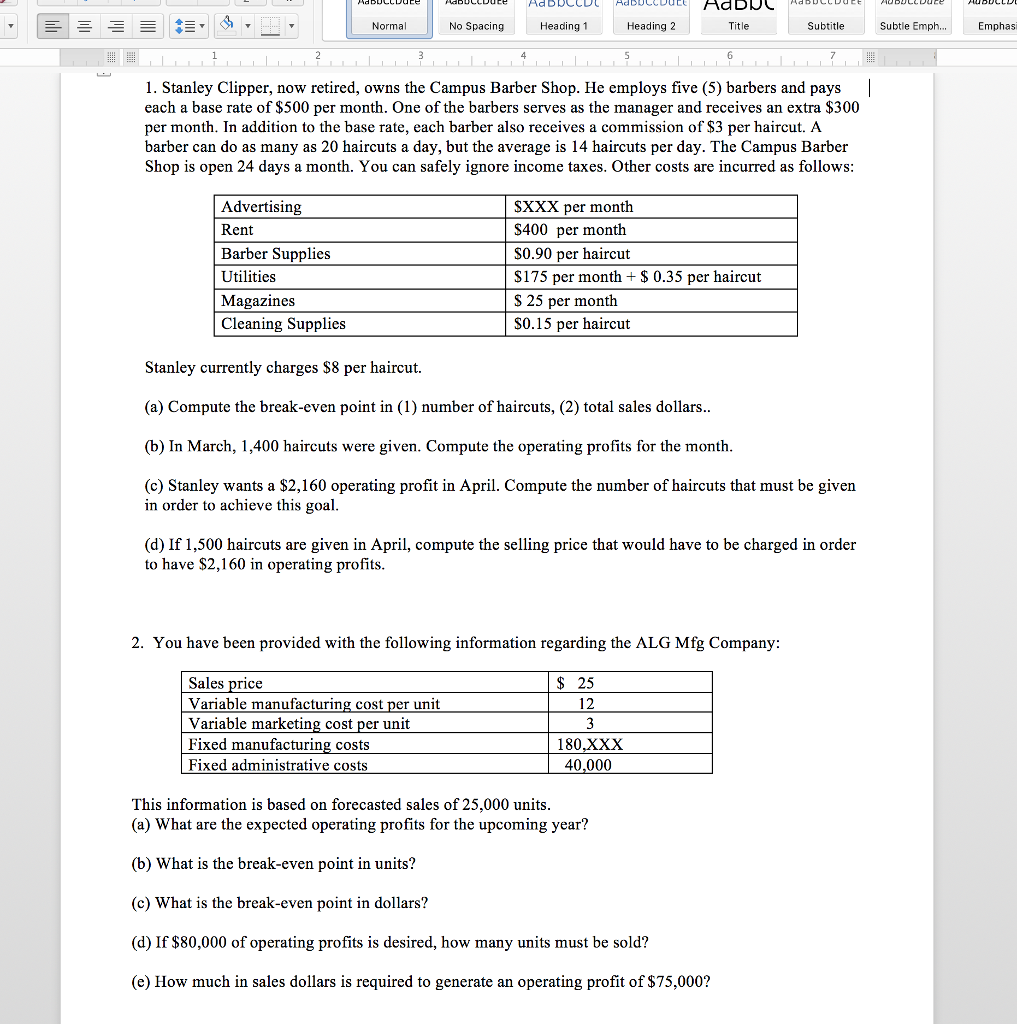Toggle justified paragraph alignment off
Image resolution: width=1017 pixels, height=1024 pixels.
click(x=147, y=26)
